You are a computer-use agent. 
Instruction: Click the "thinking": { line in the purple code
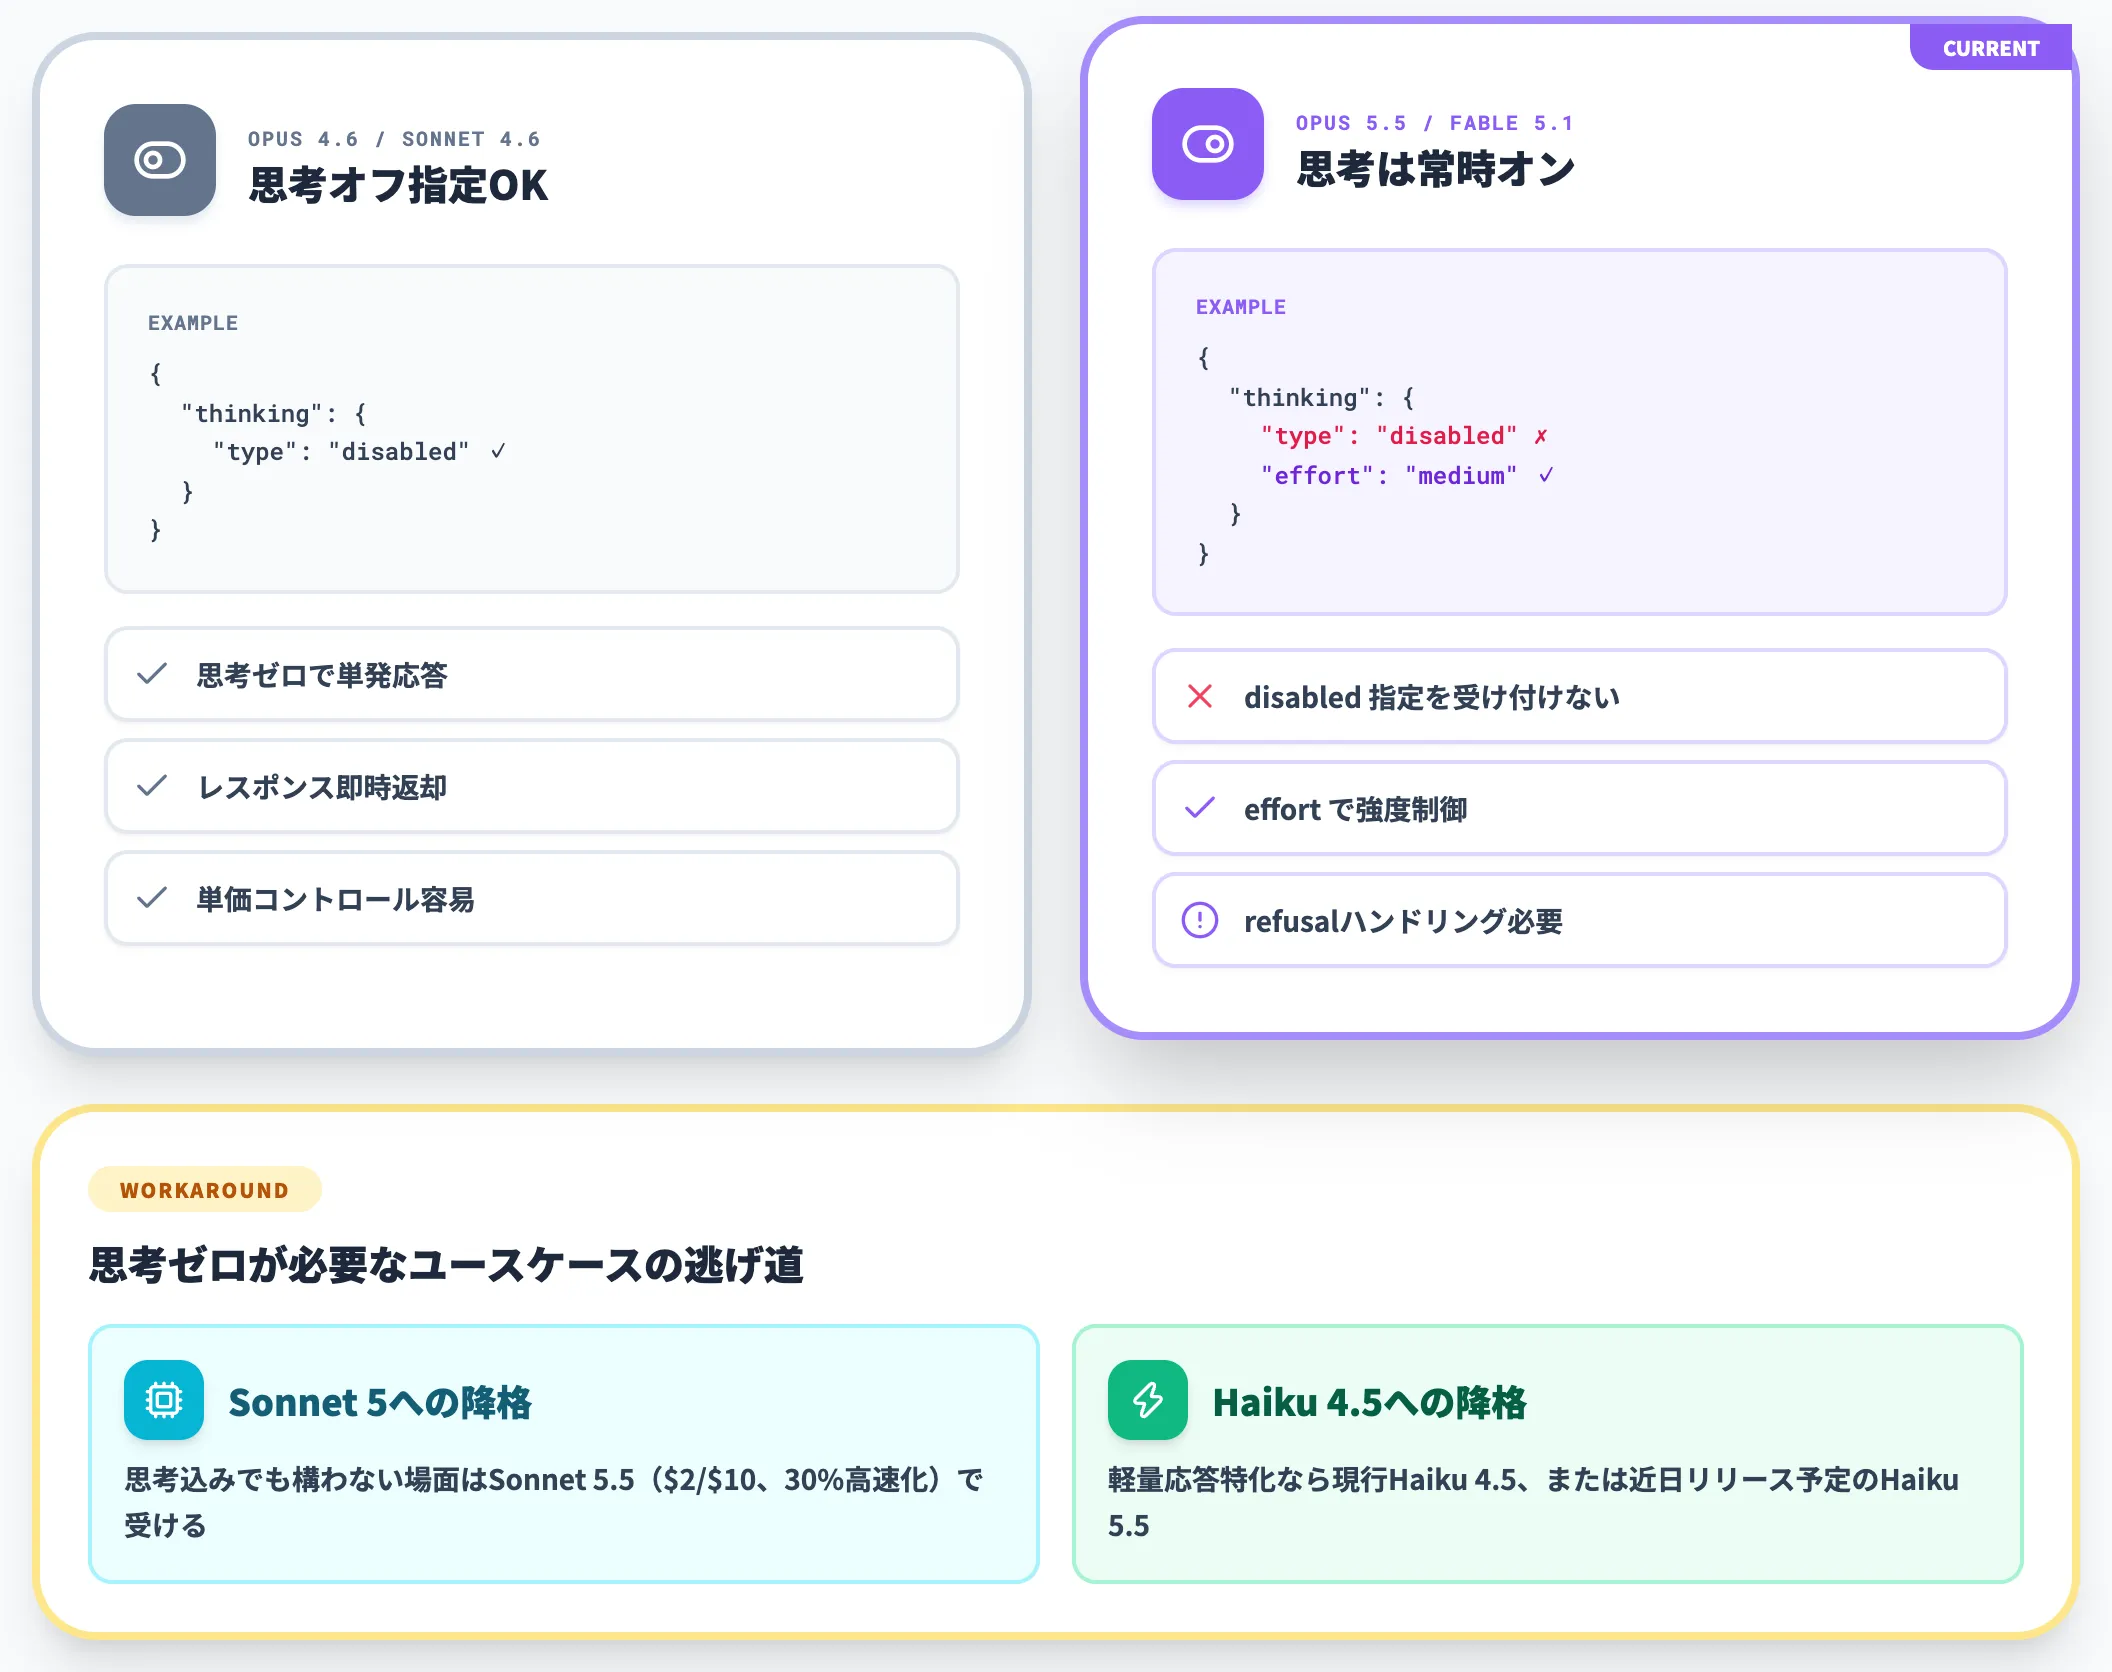point(1322,398)
